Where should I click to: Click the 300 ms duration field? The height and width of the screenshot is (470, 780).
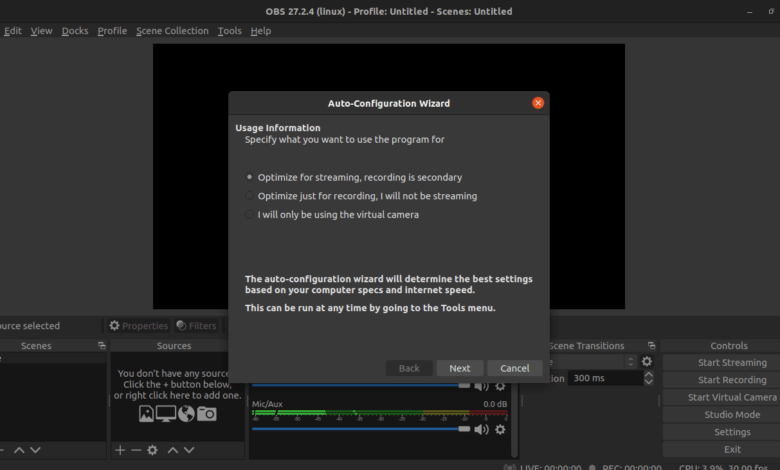click(605, 378)
